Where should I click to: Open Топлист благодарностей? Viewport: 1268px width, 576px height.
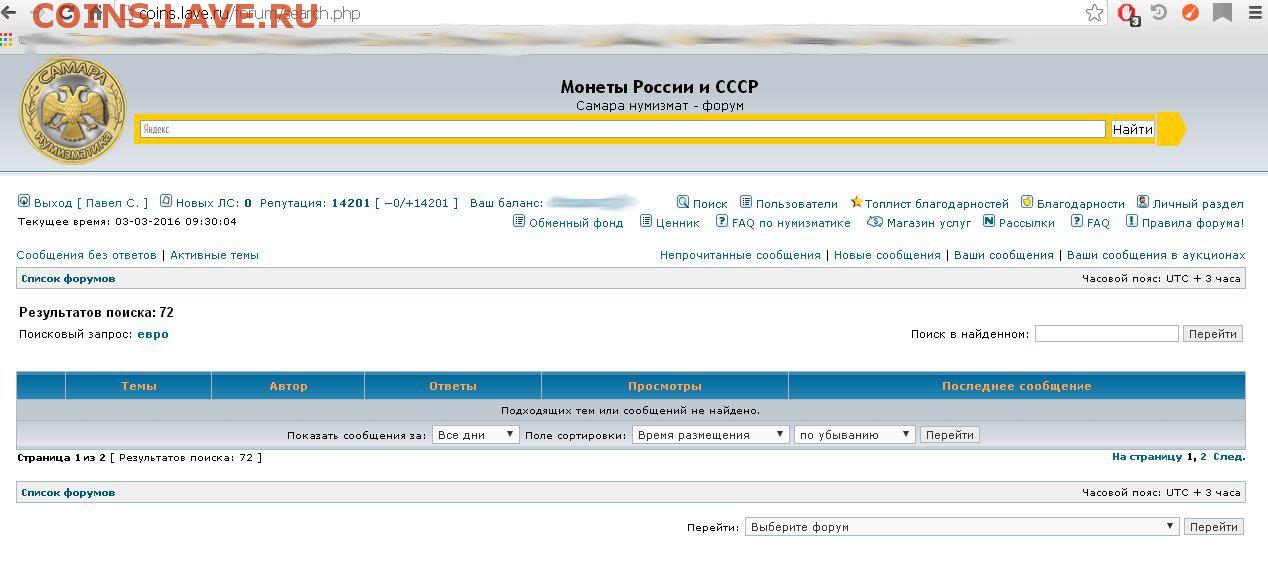pos(937,204)
